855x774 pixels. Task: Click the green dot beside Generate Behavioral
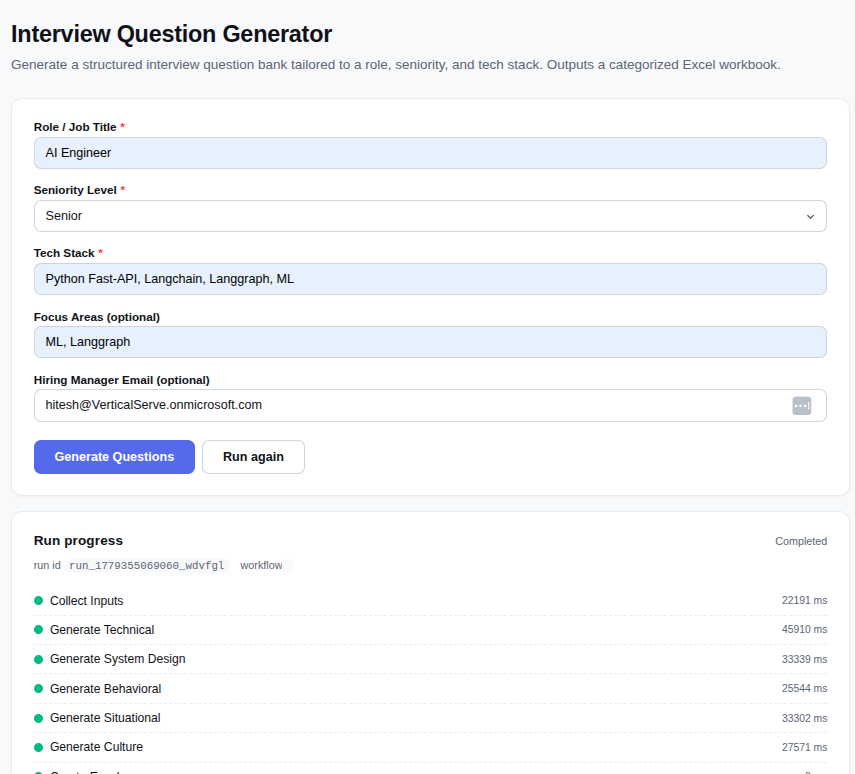click(39, 688)
